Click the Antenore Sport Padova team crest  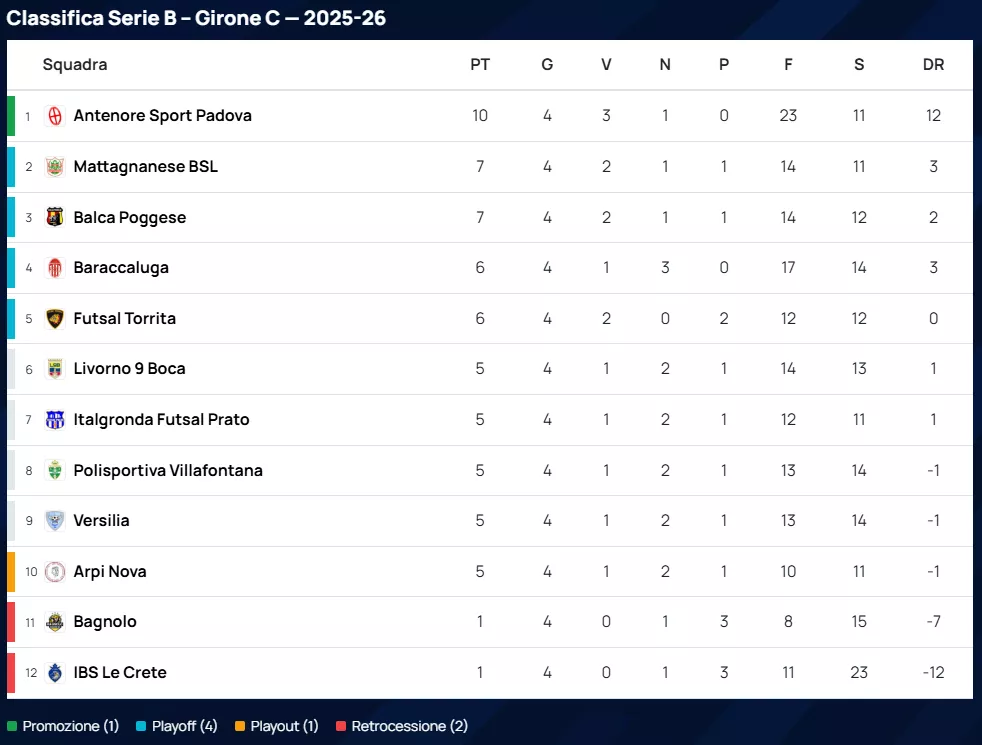[55, 116]
